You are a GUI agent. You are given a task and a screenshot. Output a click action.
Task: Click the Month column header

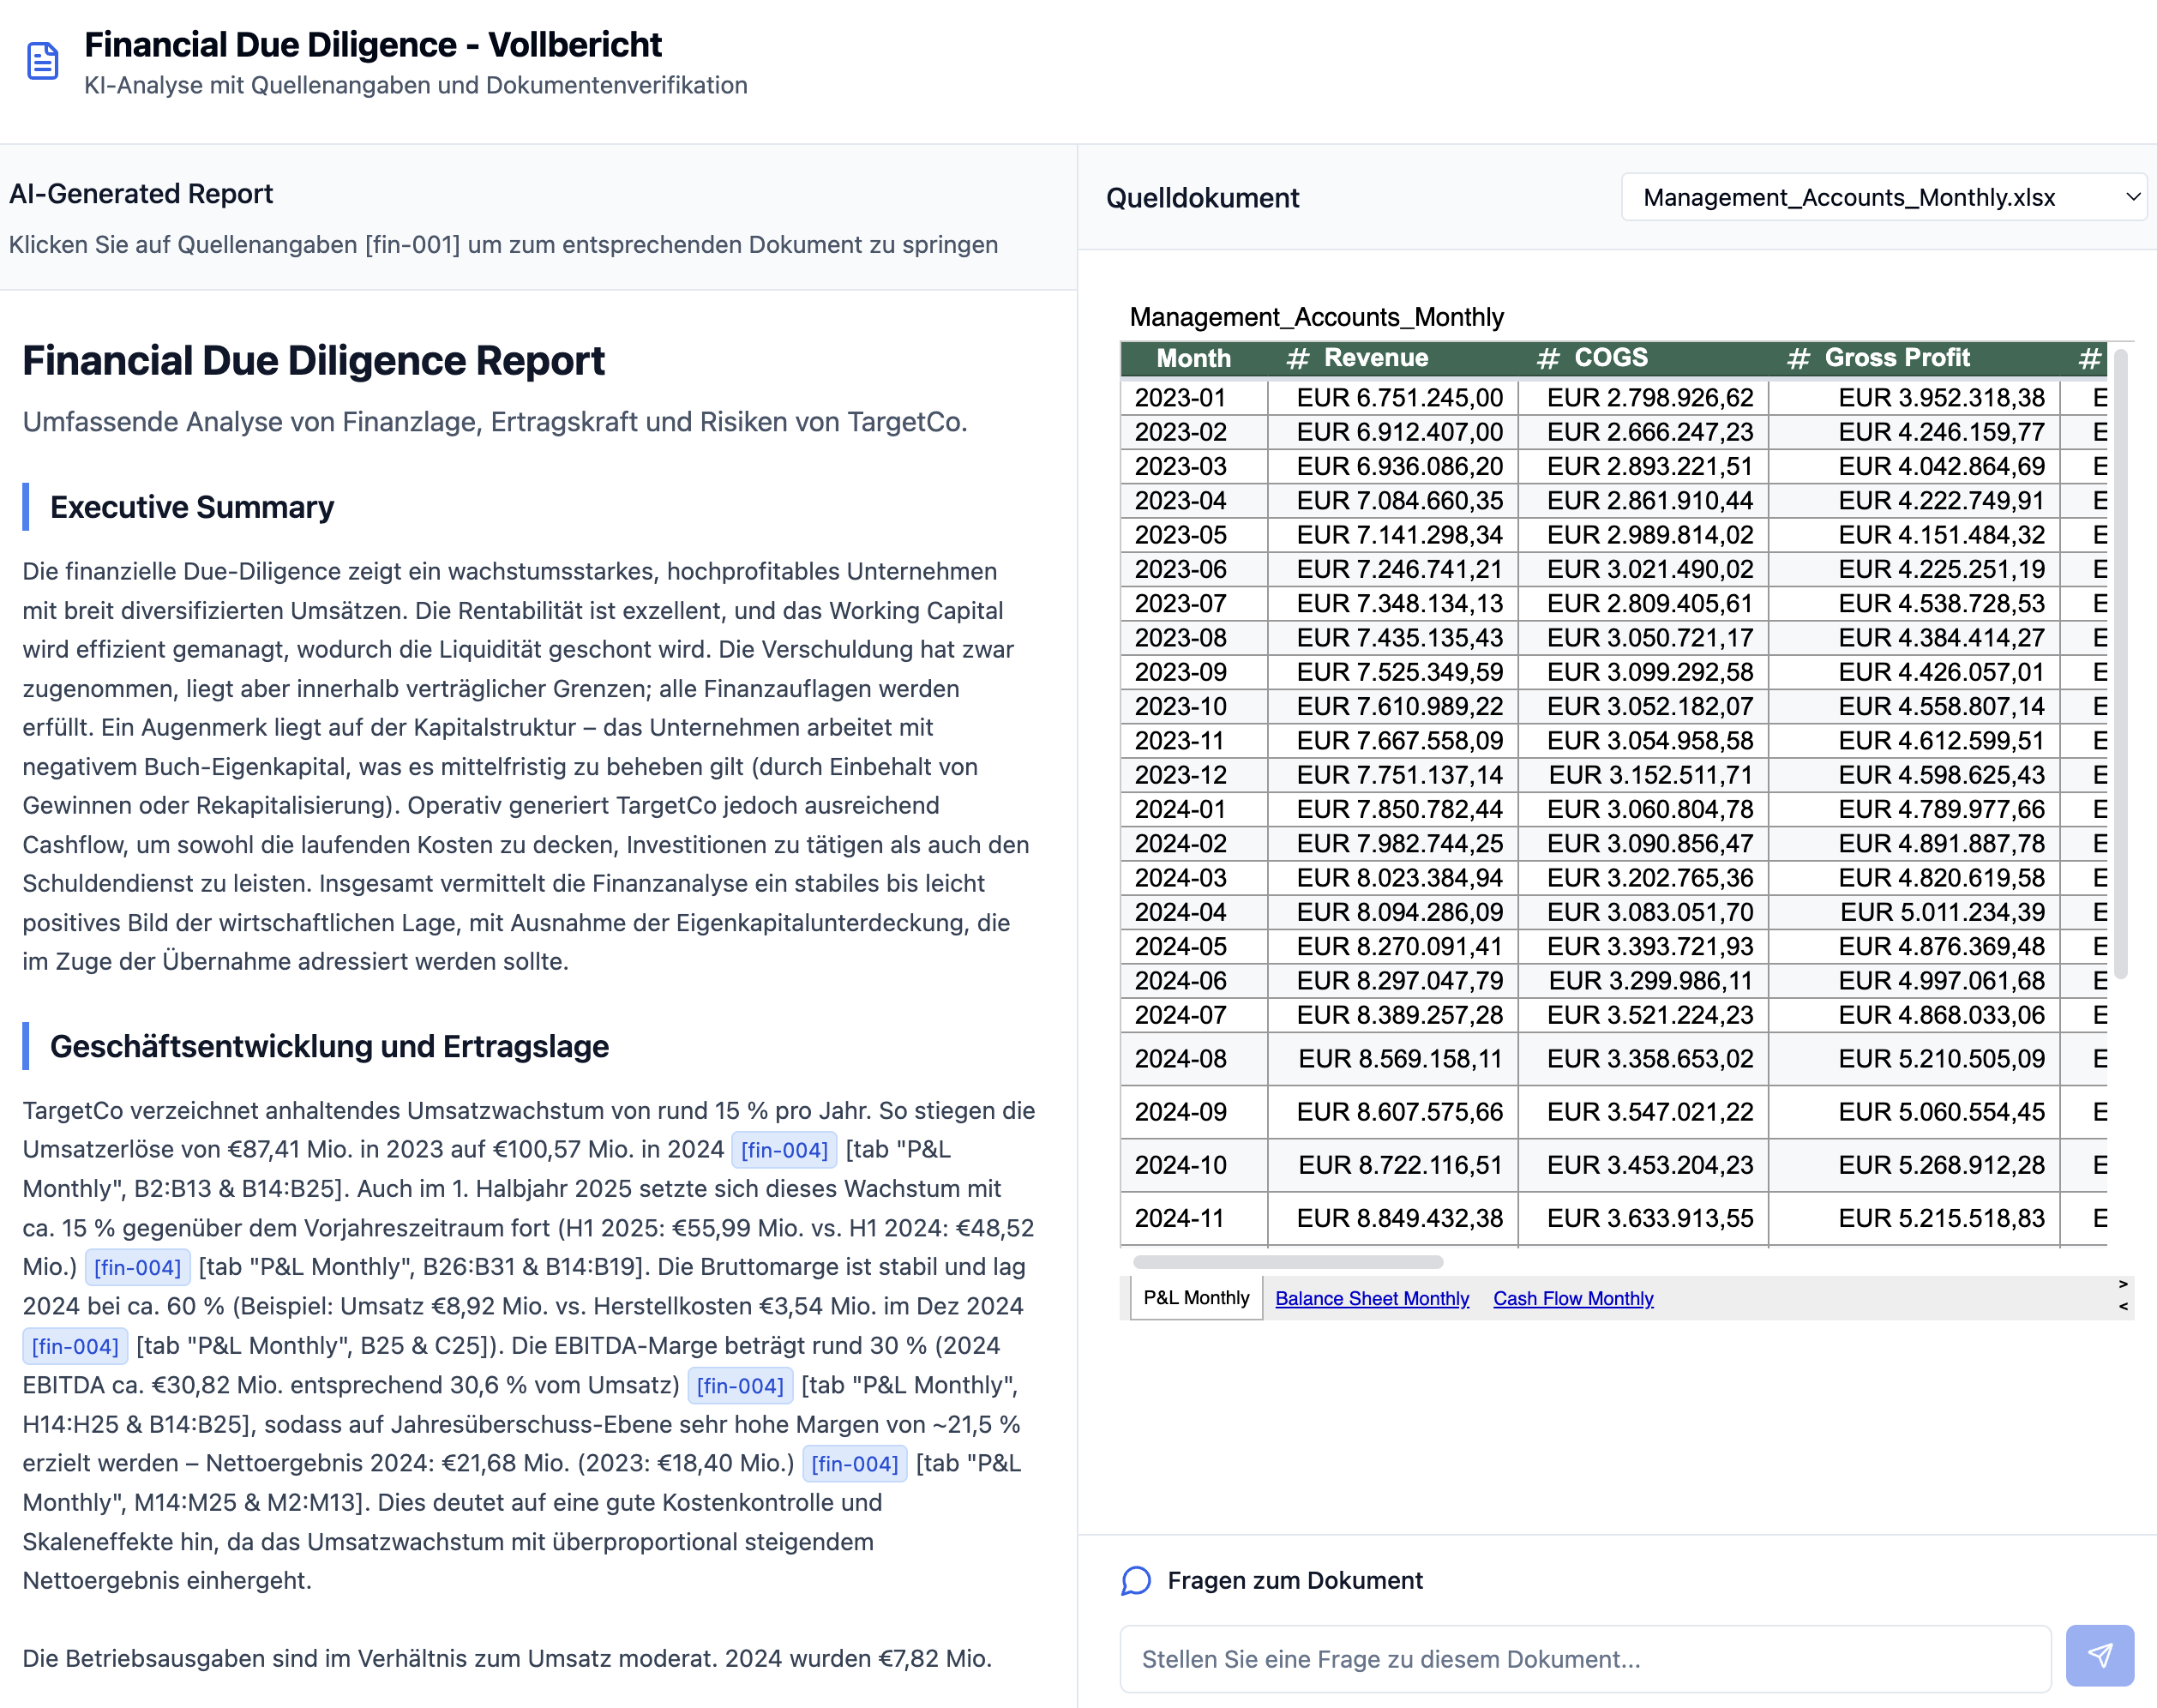tap(1193, 359)
